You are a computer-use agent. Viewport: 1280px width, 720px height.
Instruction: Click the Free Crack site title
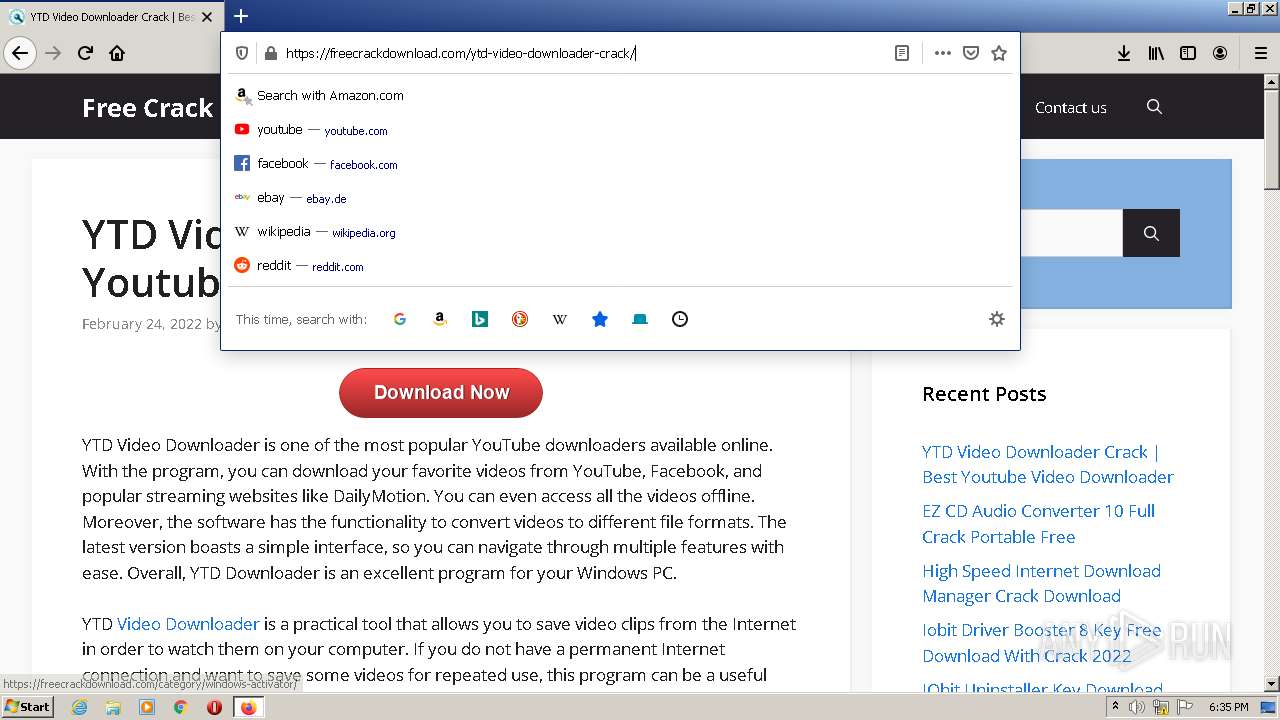click(148, 108)
